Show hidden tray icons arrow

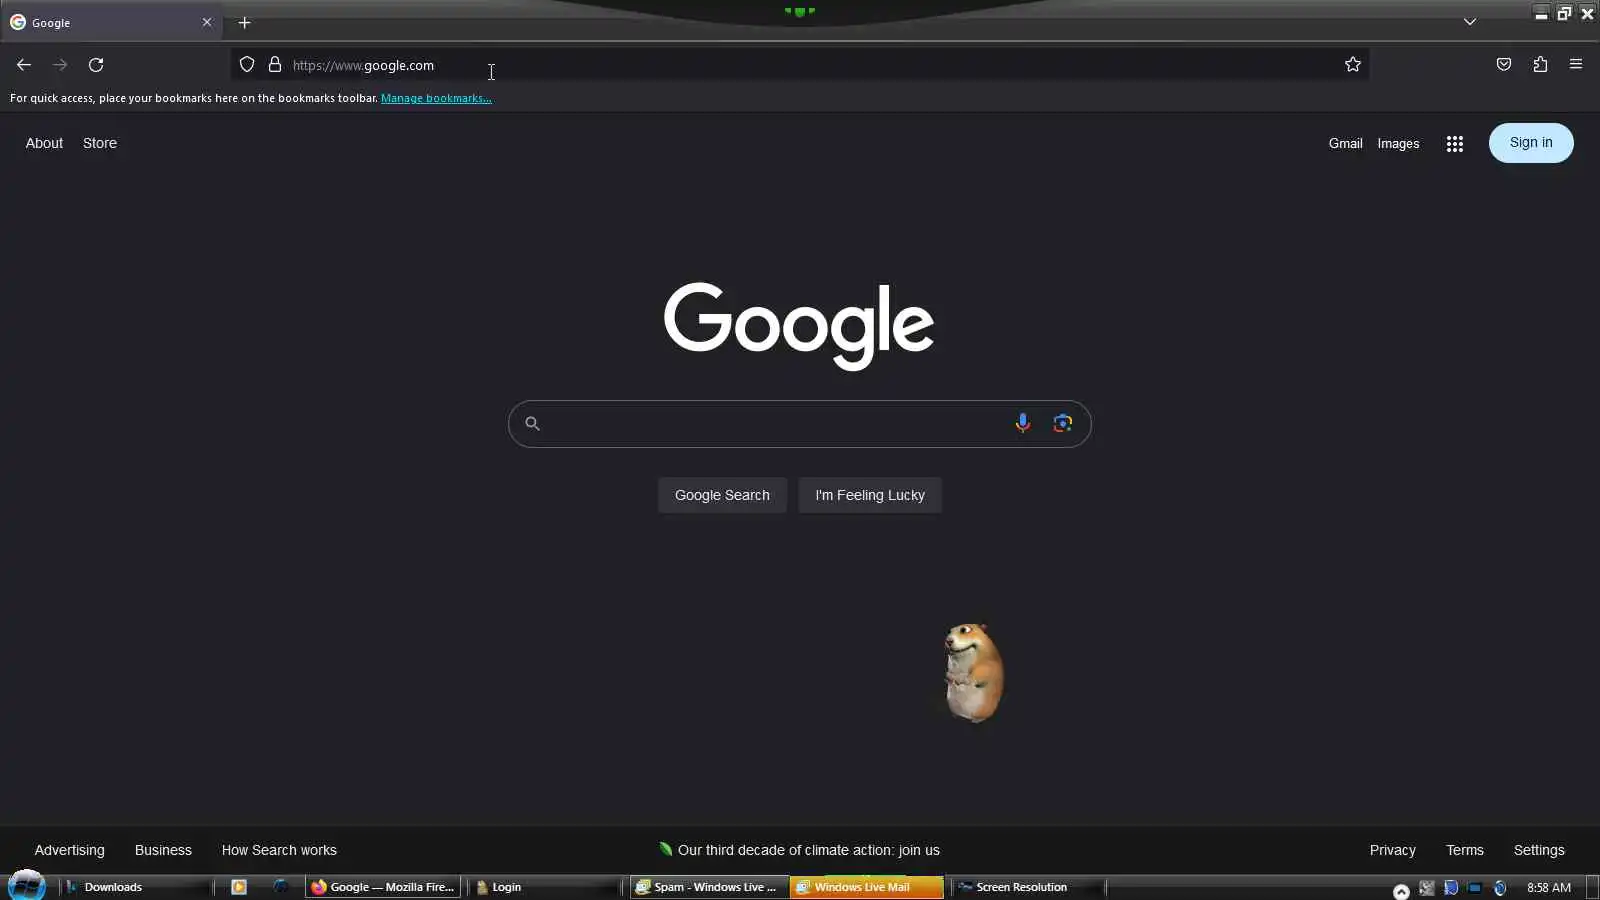click(x=1401, y=890)
